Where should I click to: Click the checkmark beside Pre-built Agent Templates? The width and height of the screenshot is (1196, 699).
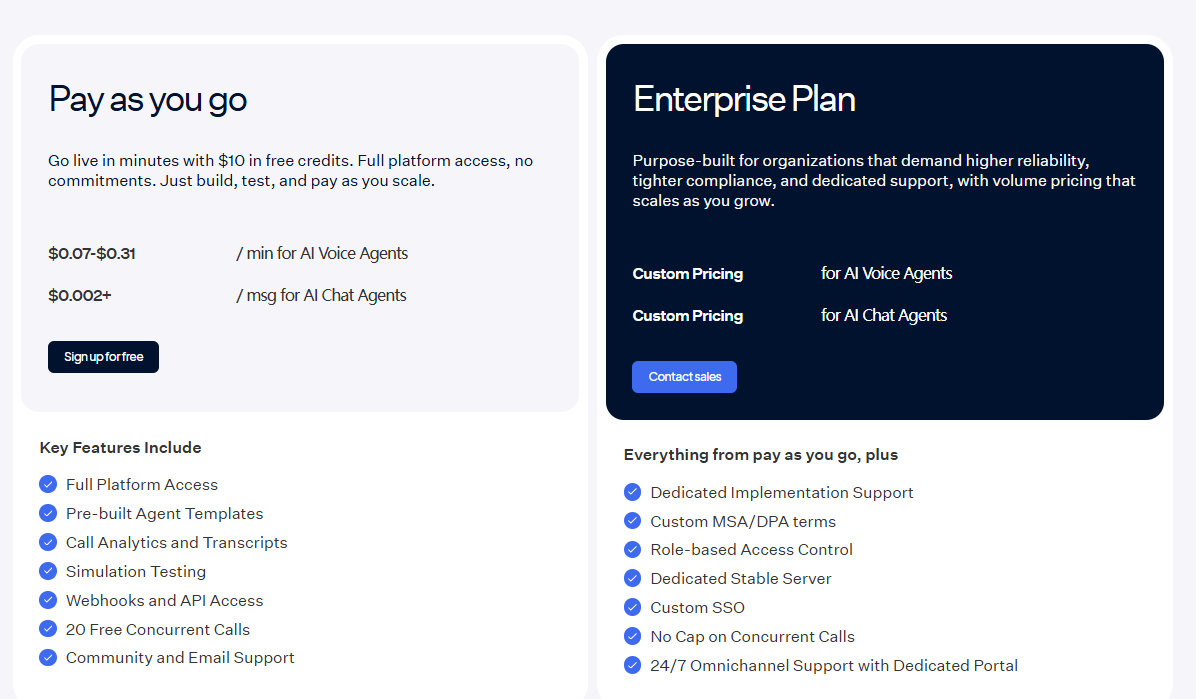point(47,513)
